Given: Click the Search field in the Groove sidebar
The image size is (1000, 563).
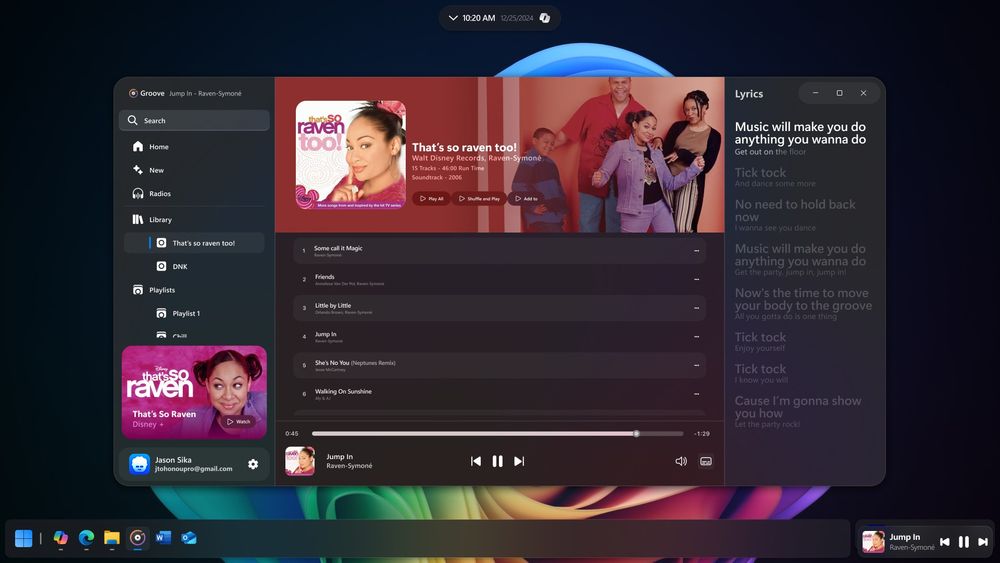Looking at the screenshot, I should [194, 121].
